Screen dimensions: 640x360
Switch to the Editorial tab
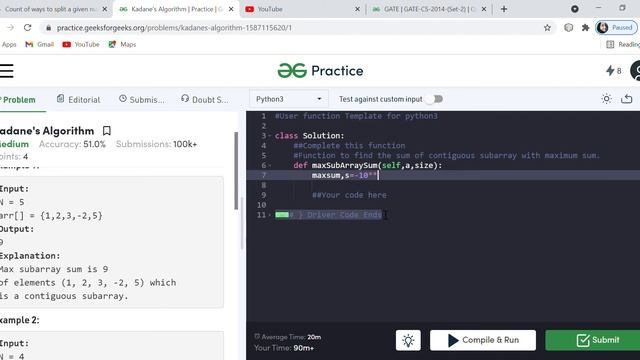click(x=78, y=99)
